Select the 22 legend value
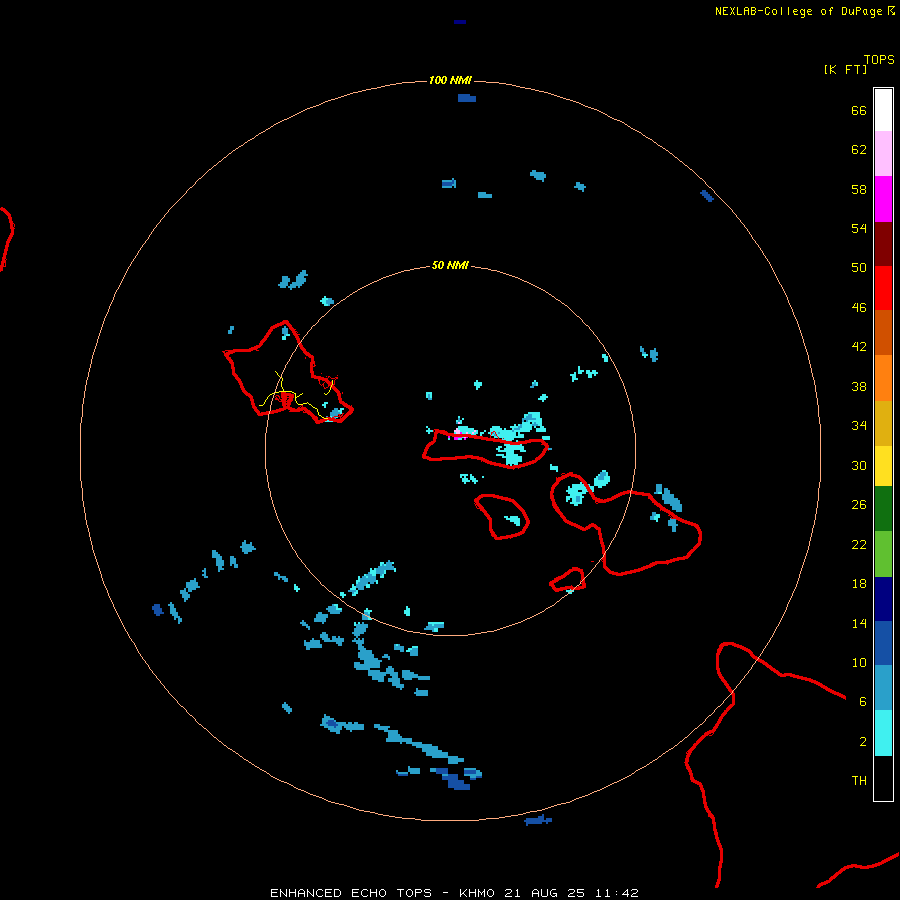The image size is (900, 900). [x=859, y=544]
